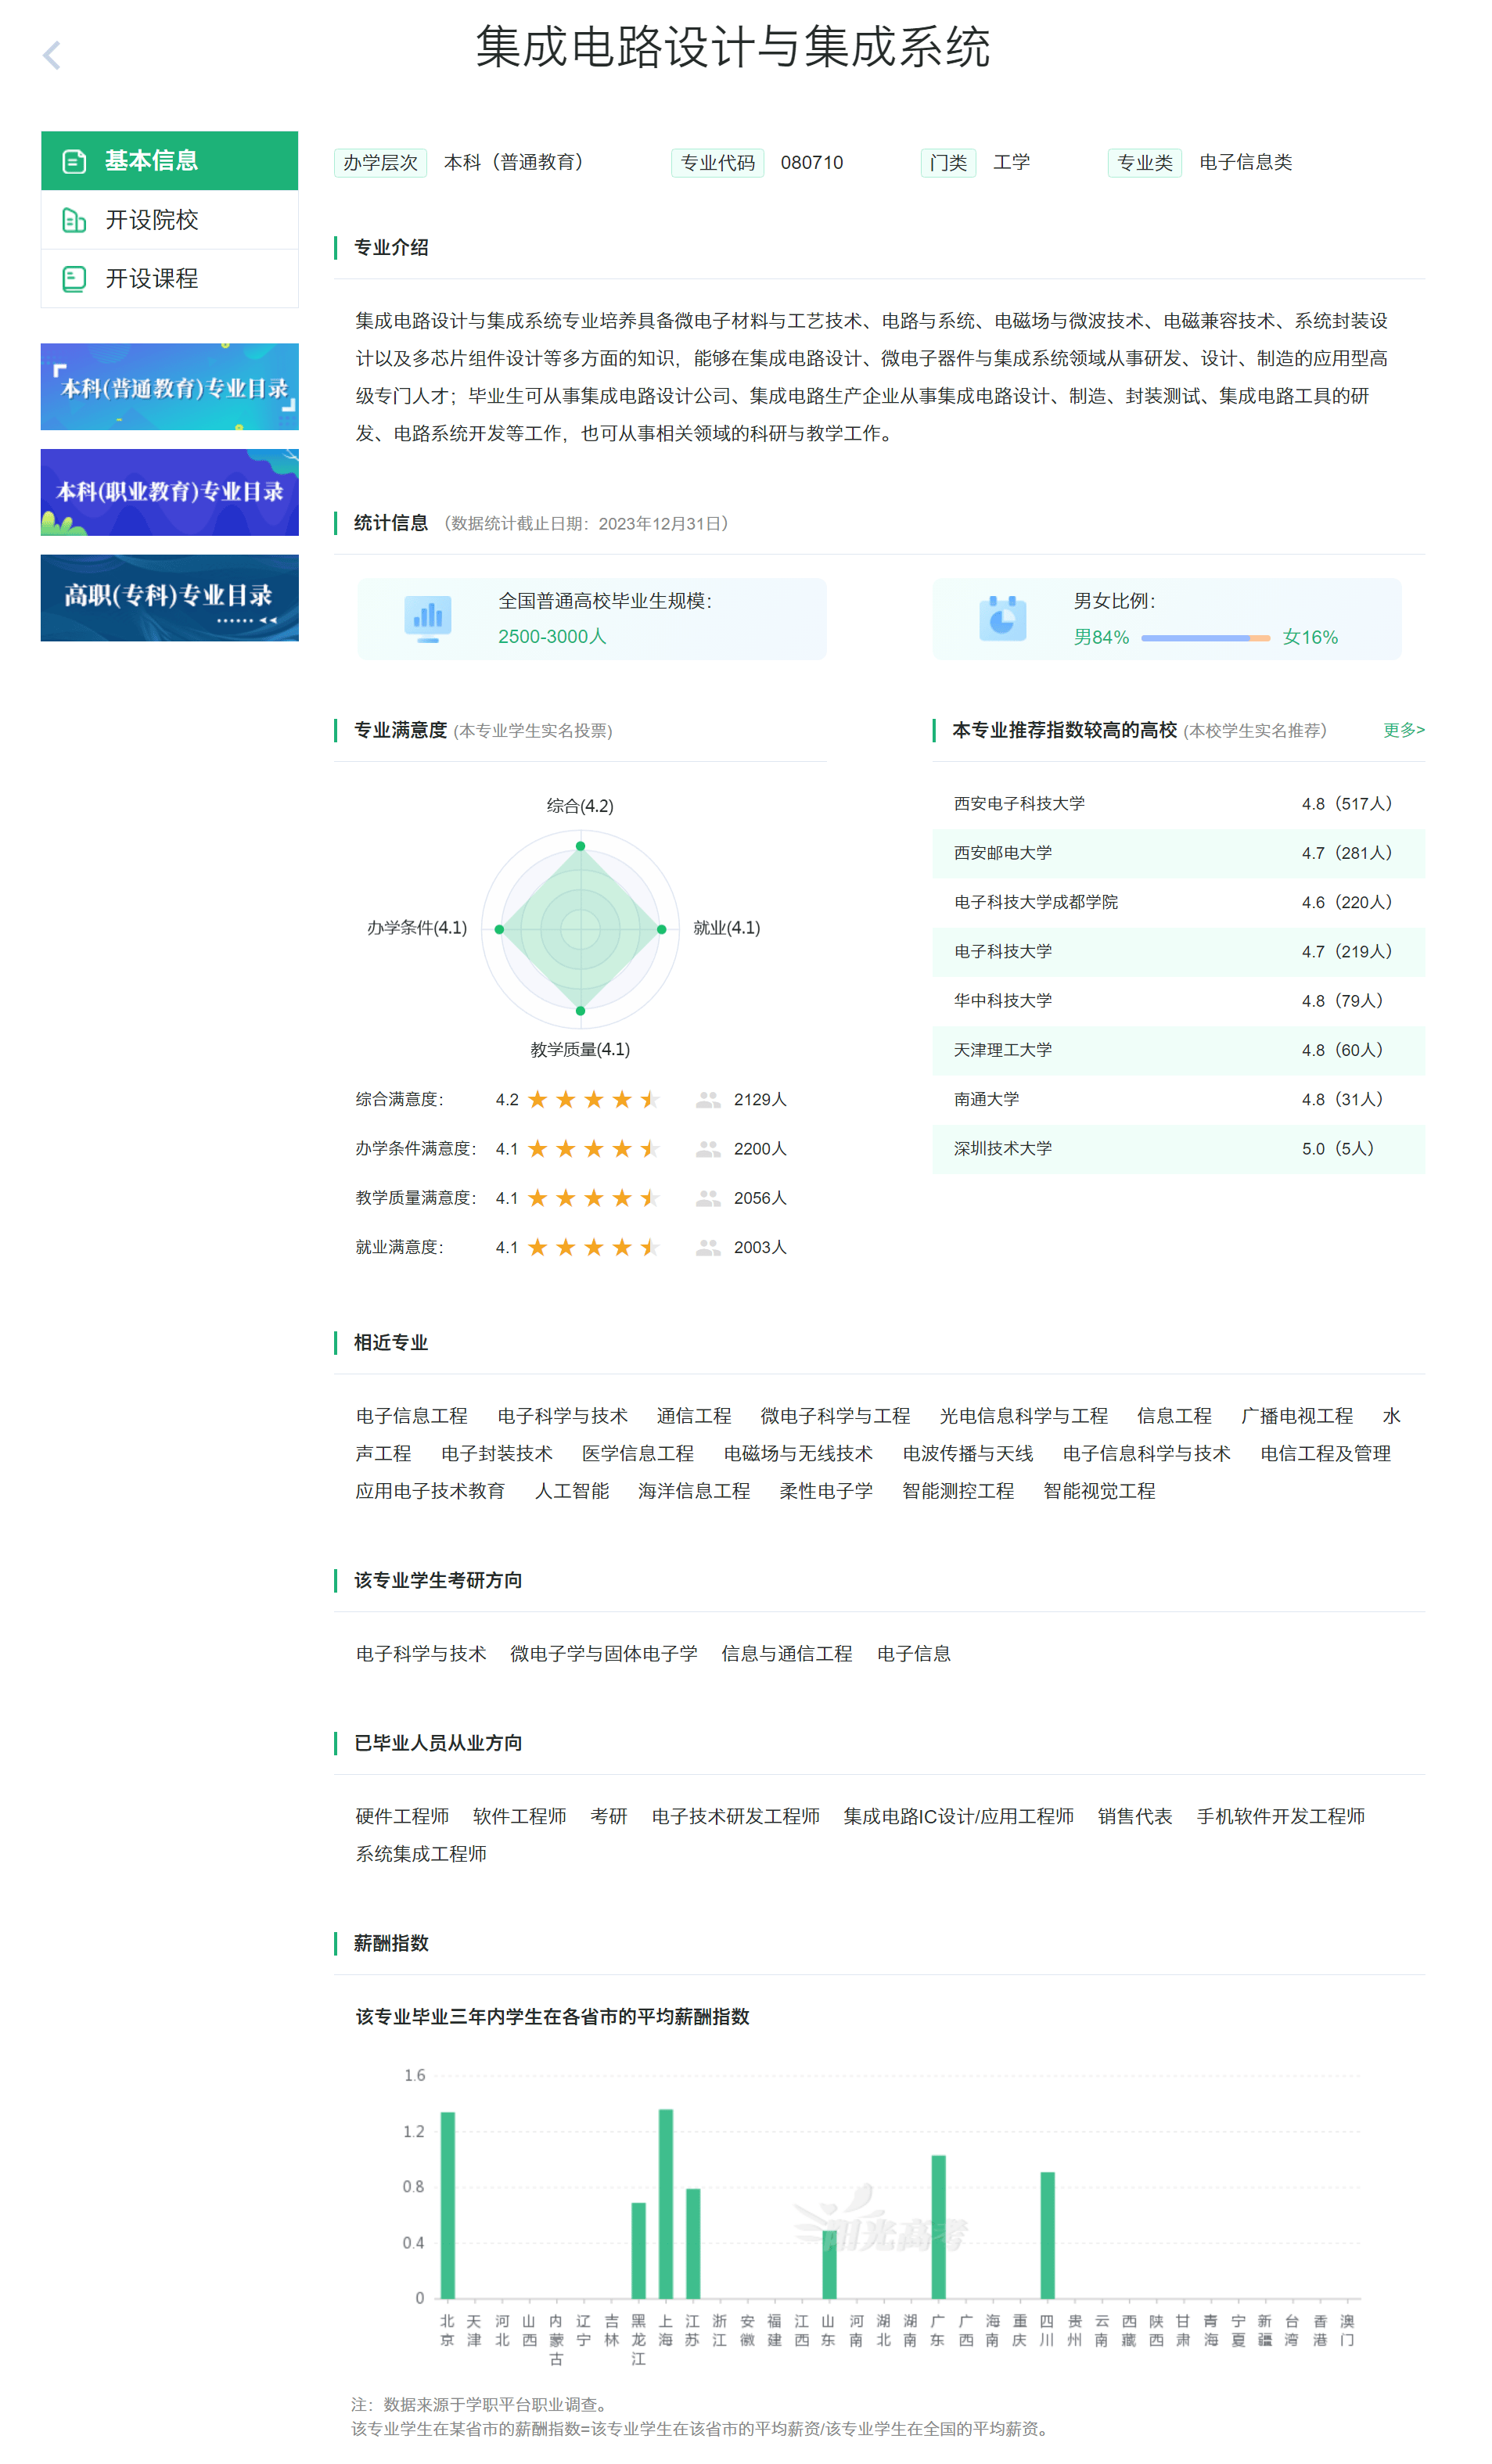
Task: Open related major 人工智能
Action: [572, 1491]
